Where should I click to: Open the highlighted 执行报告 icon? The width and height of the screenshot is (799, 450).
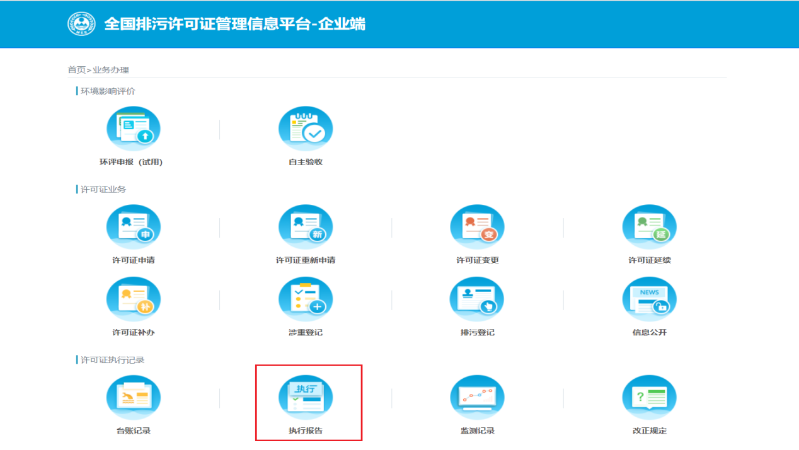point(305,397)
